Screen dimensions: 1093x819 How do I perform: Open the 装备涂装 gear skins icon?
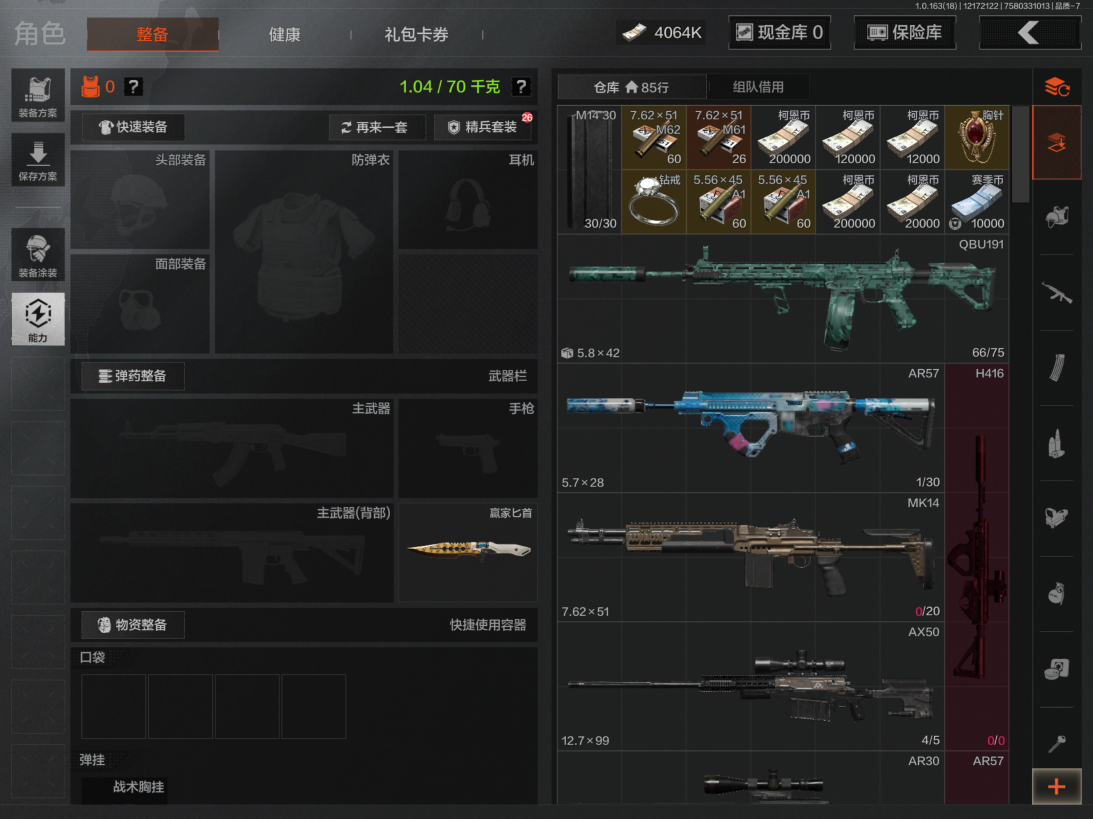click(x=38, y=254)
